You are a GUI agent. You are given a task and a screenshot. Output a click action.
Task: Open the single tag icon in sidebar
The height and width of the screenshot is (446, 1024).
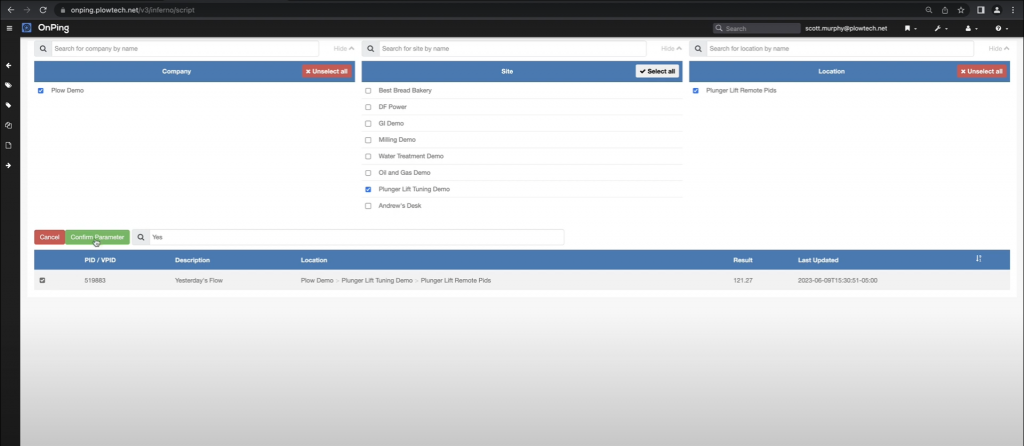pyautogui.click(x=8, y=105)
